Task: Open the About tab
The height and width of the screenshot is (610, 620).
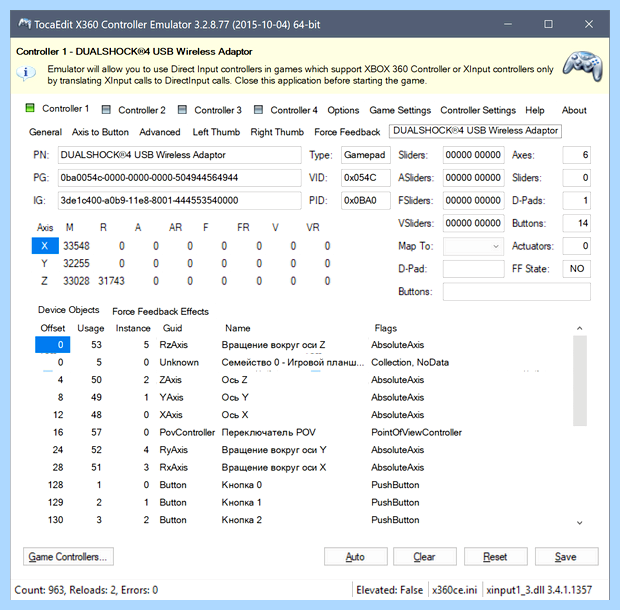Action: point(574,110)
